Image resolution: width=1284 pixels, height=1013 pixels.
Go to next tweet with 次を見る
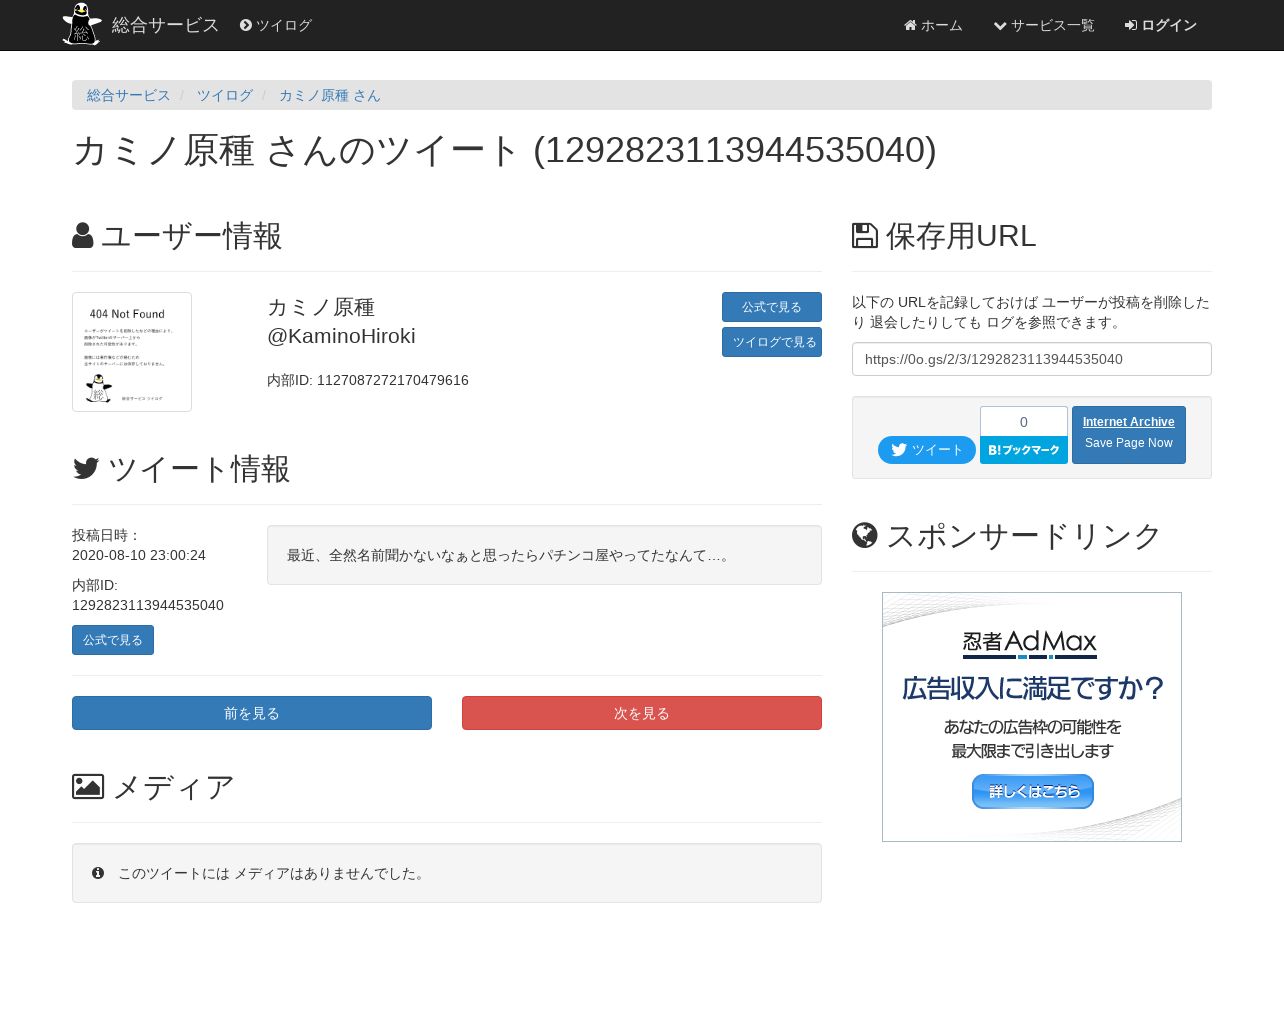642,713
